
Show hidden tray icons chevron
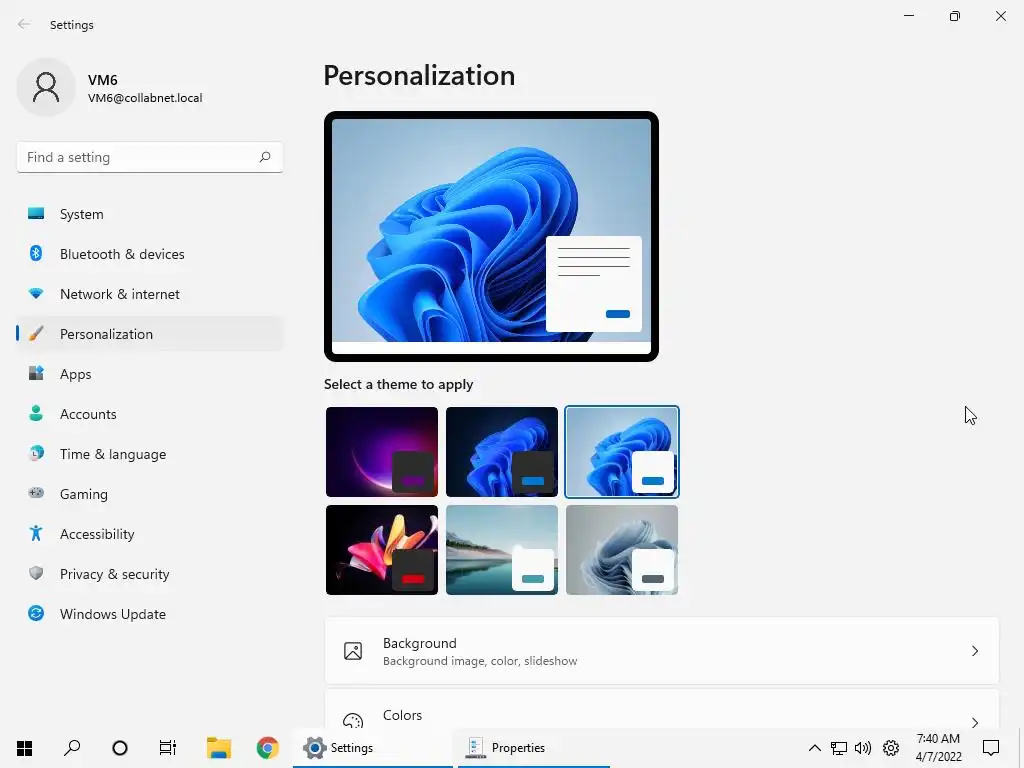(x=814, y=748)
